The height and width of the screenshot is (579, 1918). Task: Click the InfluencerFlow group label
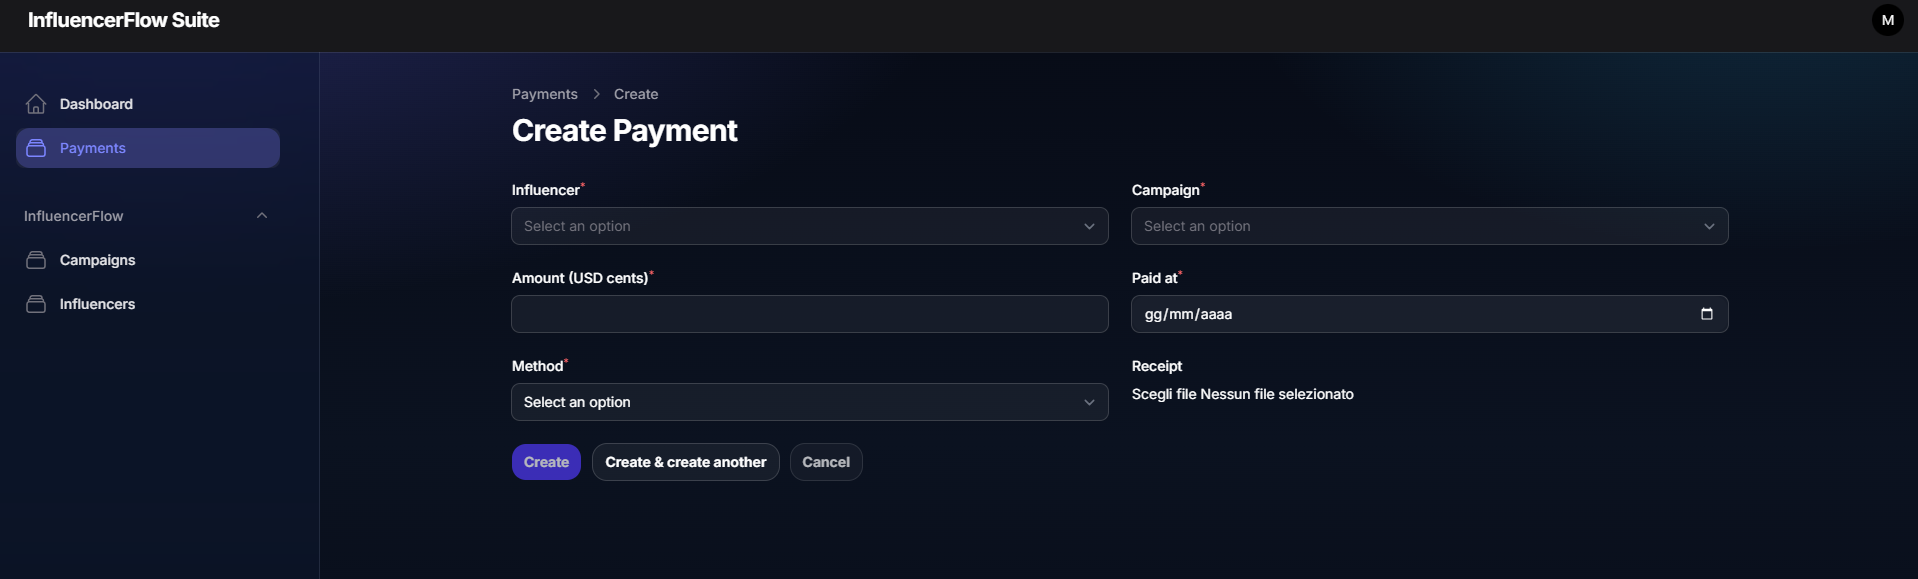(74, 216)
